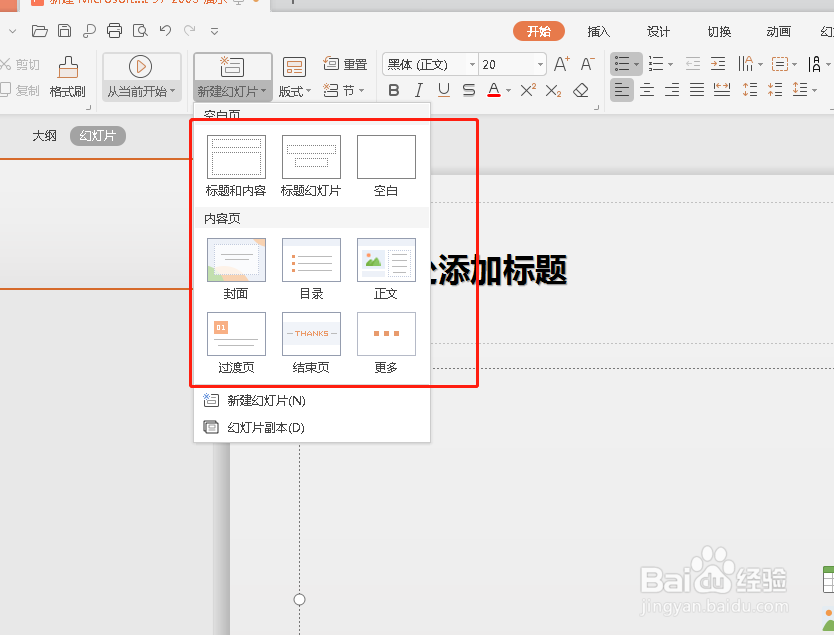Viewport: 834px width, 635px height.
Task: Clear formatting with the eraser icon
Action: click(x=582, y=90)
